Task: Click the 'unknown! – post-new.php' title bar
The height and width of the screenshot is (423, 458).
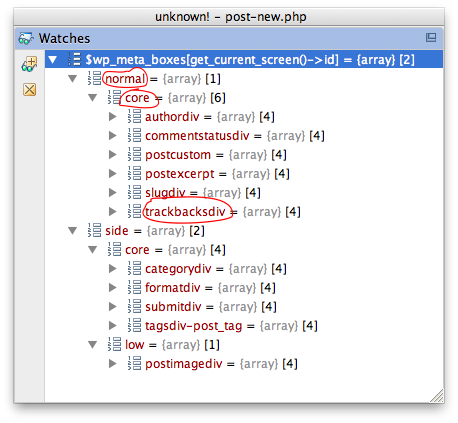Action: (x=229, y=17)
